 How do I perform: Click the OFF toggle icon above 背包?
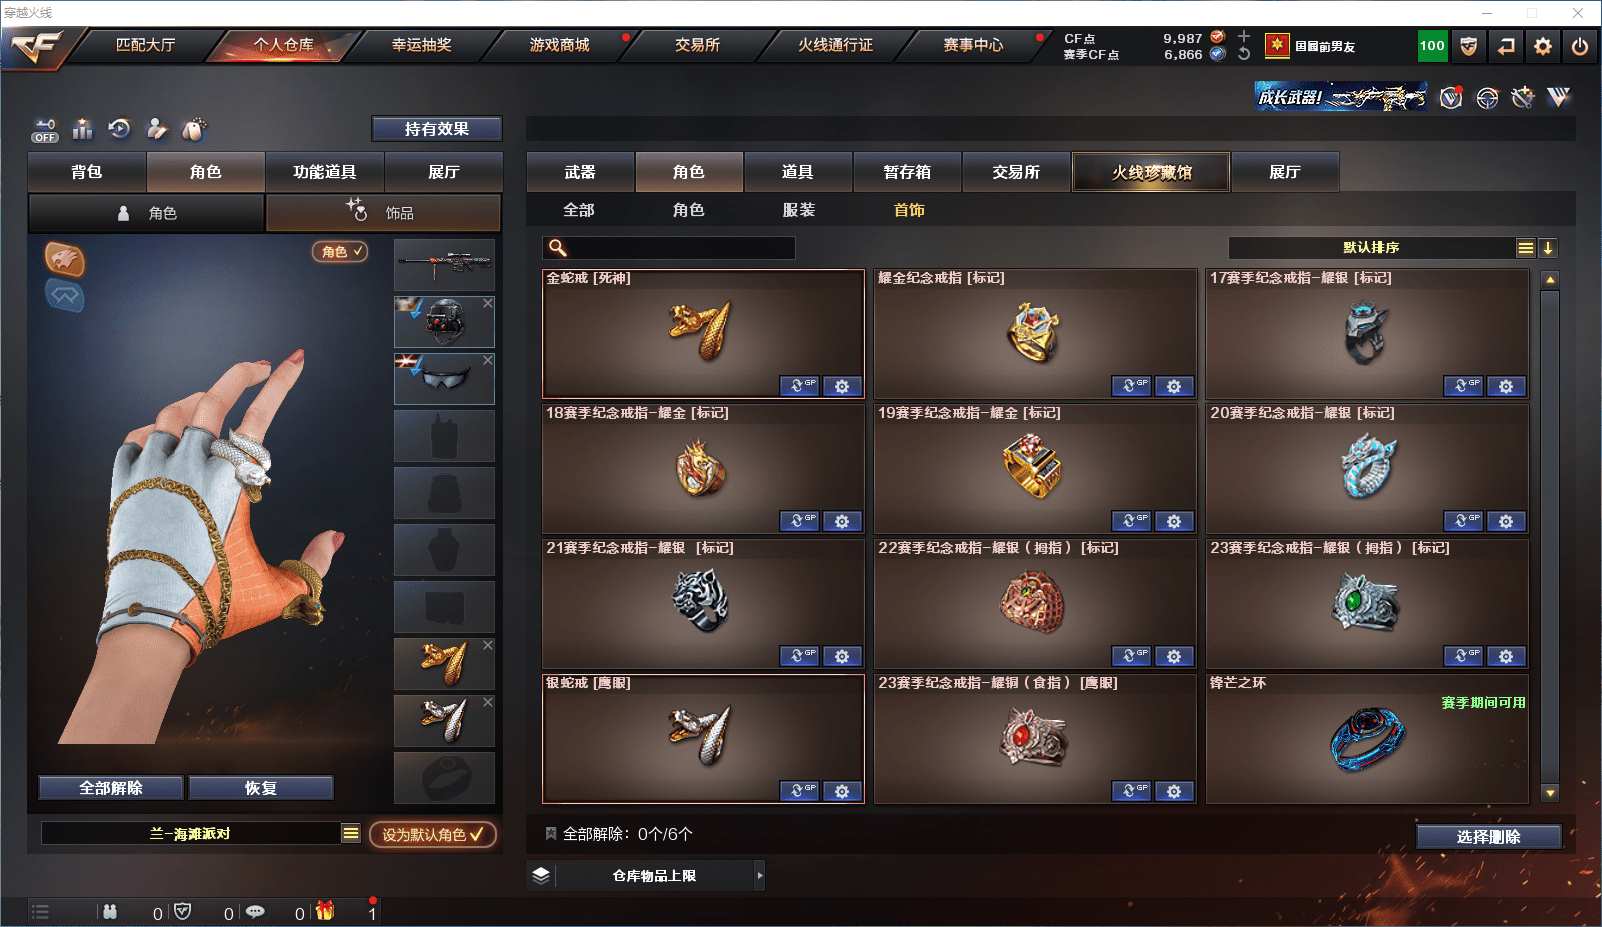click(x=45, y=130)
